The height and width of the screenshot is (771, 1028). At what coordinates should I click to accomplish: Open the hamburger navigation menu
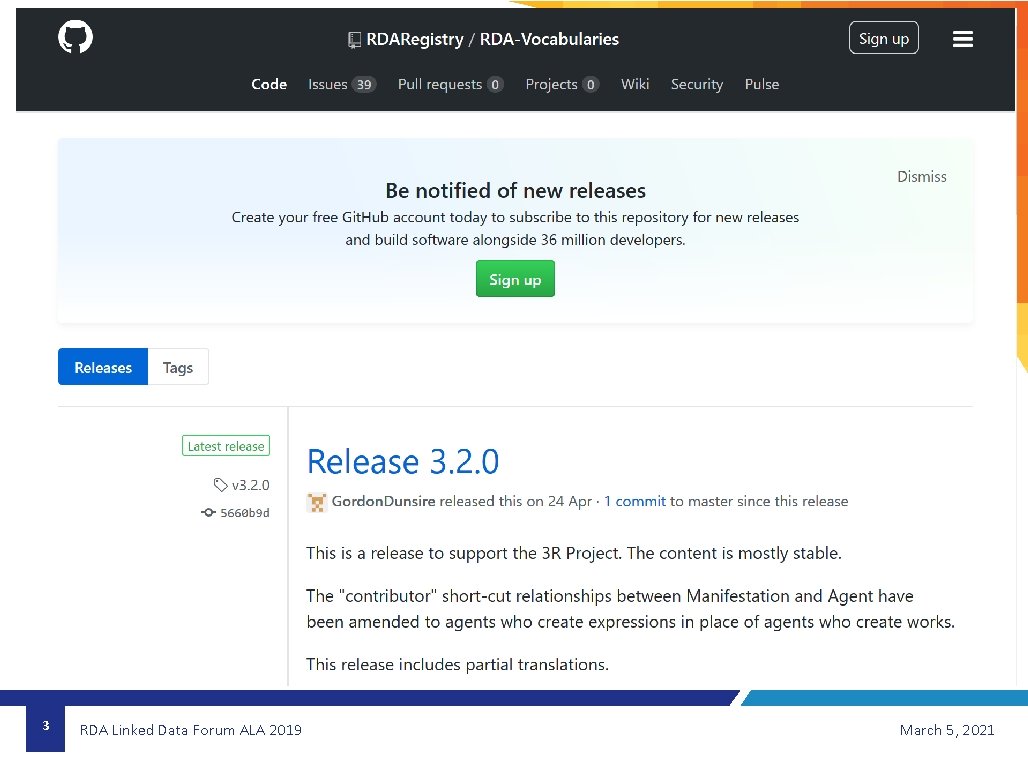(962, 39)
